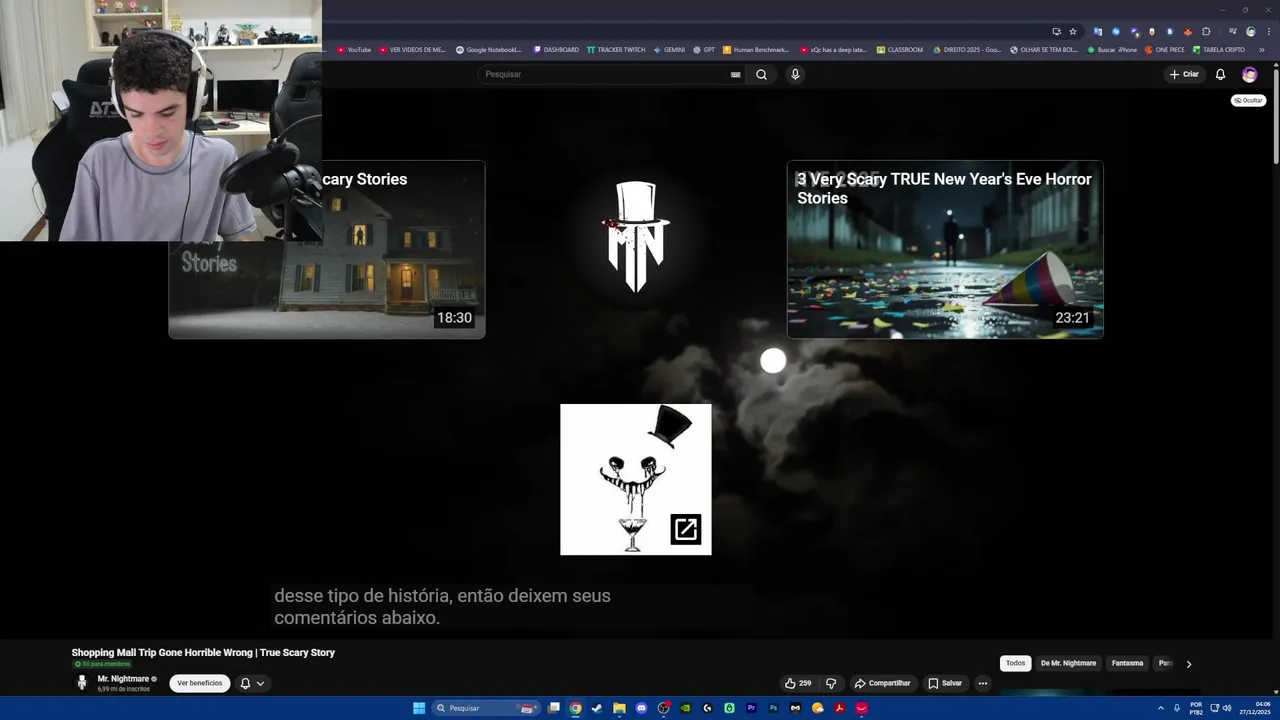The height and width of the screenshot is (720, 1280).
Task: Bookmark this page with the star icon
Action: click(1073, 31)
